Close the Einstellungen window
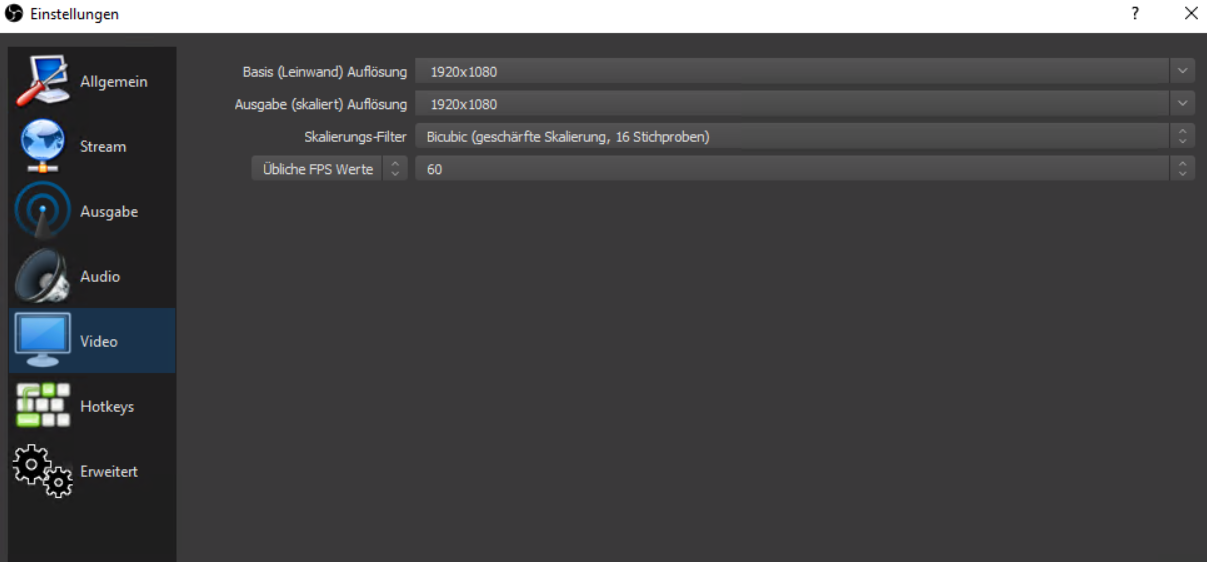Screen dimensions: 1207x562 tap(1190, 14)
